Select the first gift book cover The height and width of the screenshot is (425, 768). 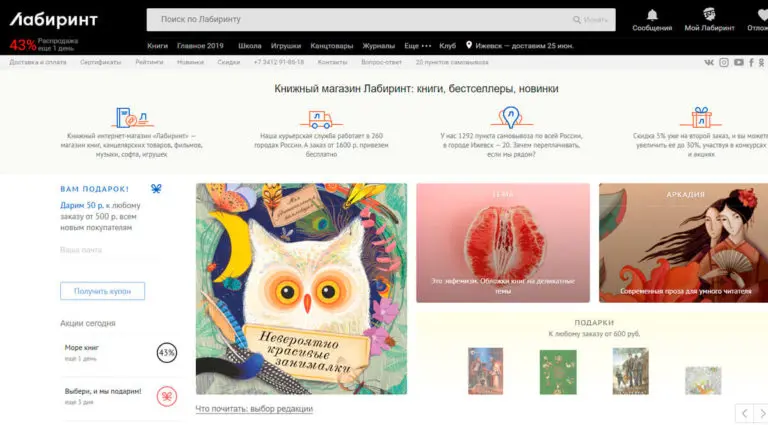pos(485,371)
